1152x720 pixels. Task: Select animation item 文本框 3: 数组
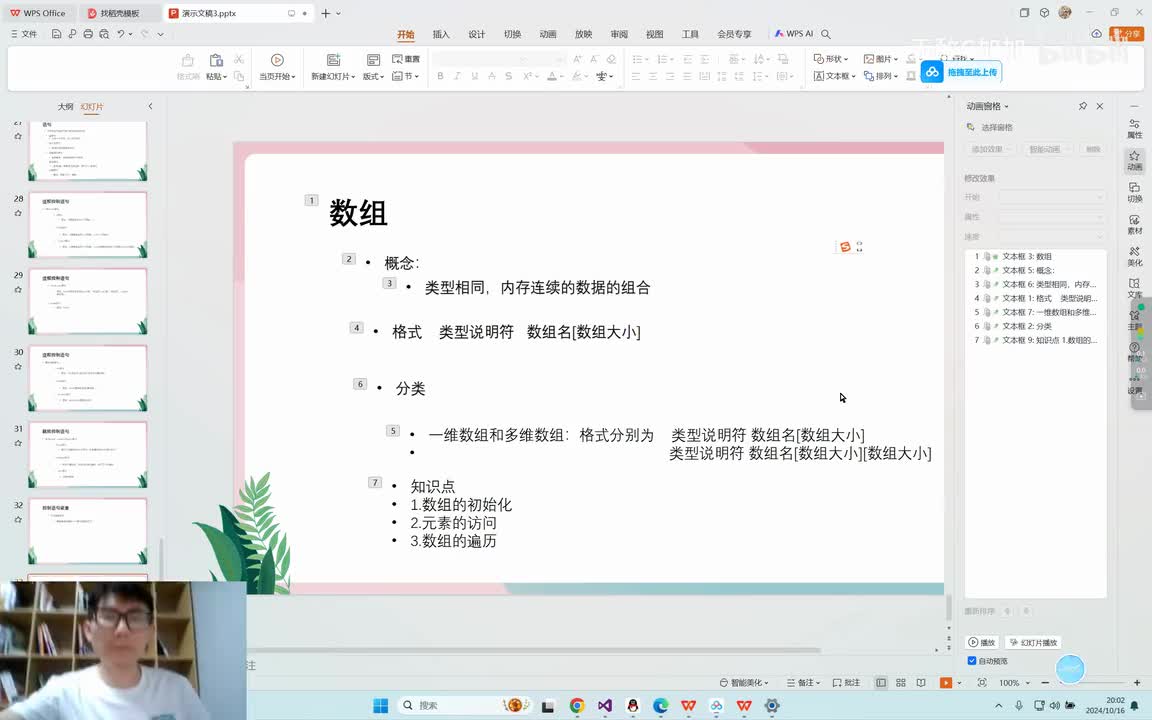coord(1034,256)
